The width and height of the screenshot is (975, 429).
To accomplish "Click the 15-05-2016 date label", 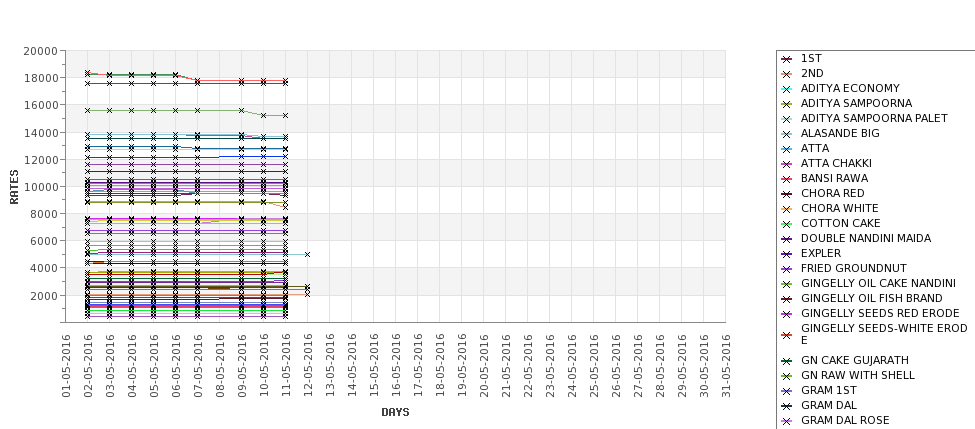I will click(374, 366).
